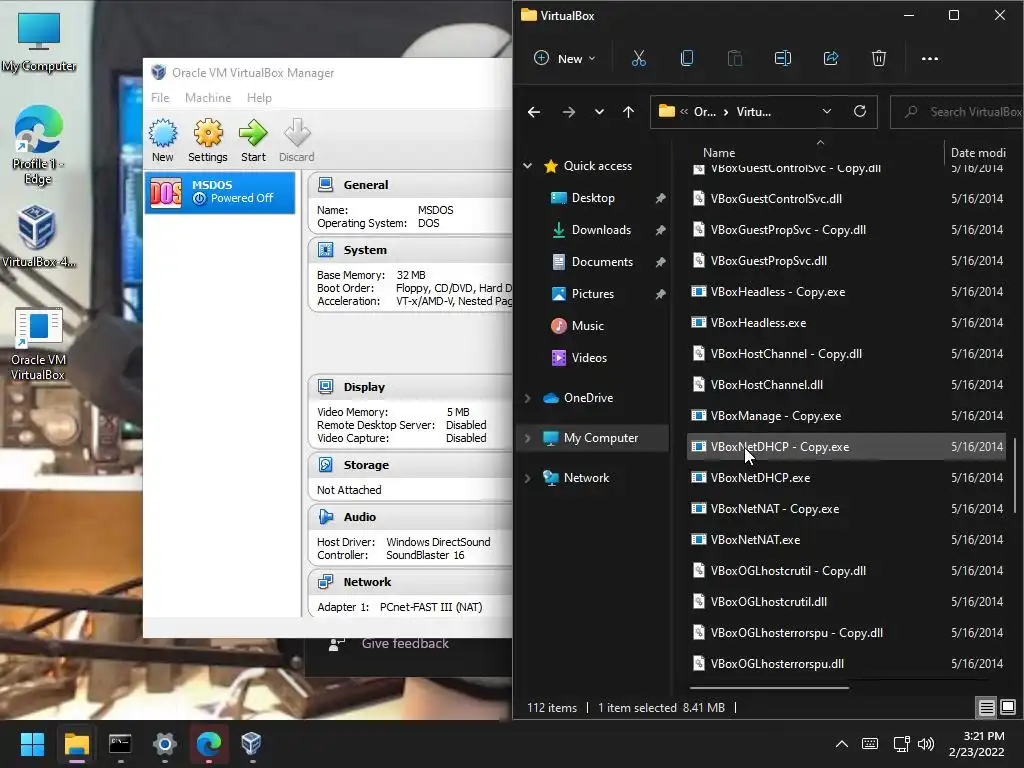Expand the OneDrive tree node
1024x768 pixels.
click(527, 398)
